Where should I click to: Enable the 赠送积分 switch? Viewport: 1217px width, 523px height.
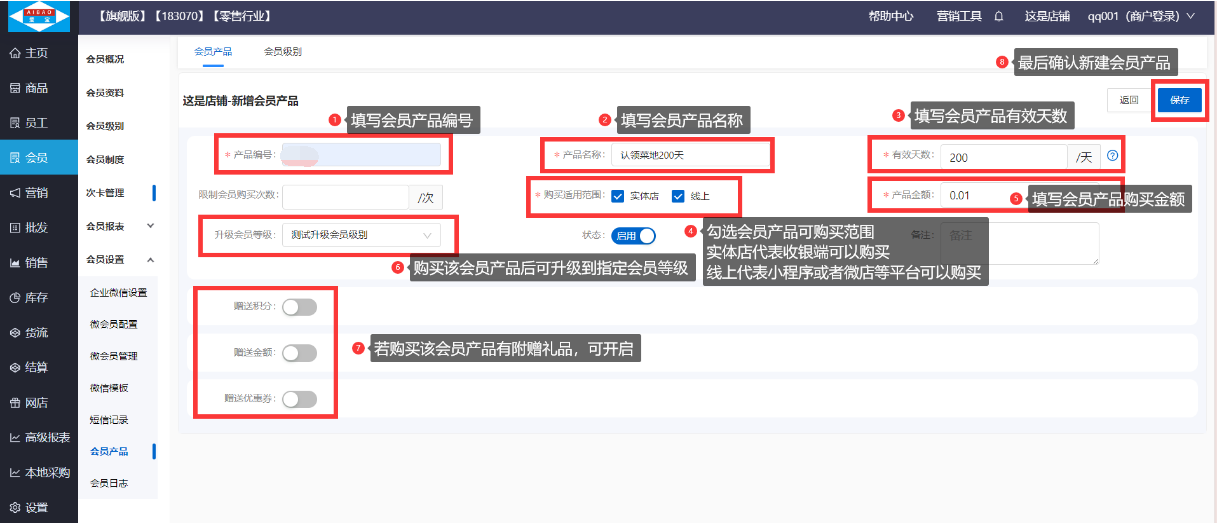(x=299, y=307)
